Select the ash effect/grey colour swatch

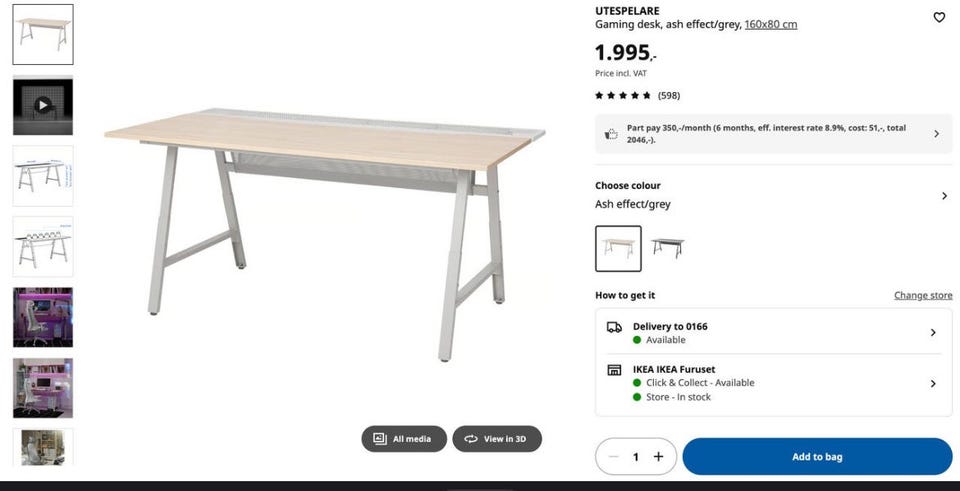pyautogui.click(x=618, y=249)
